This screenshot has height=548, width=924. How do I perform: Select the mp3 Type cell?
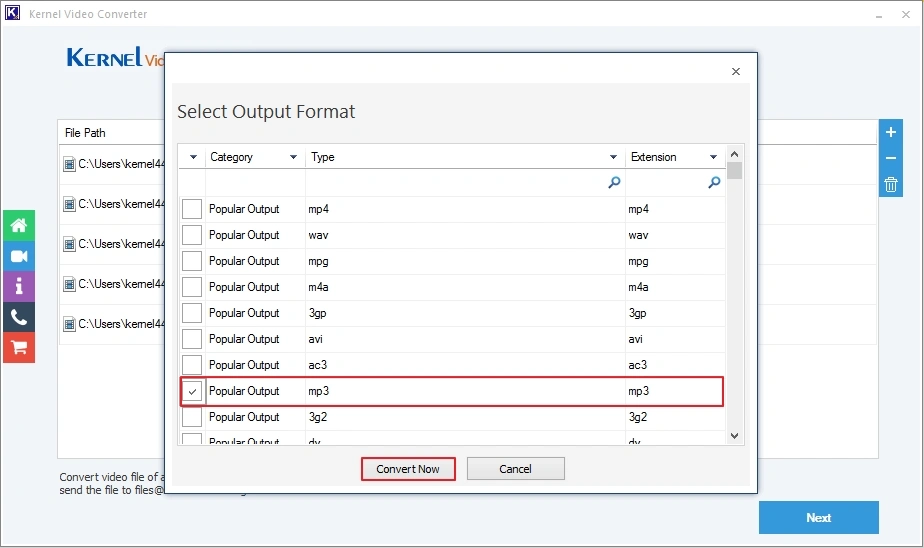click(x=465, y=391)
